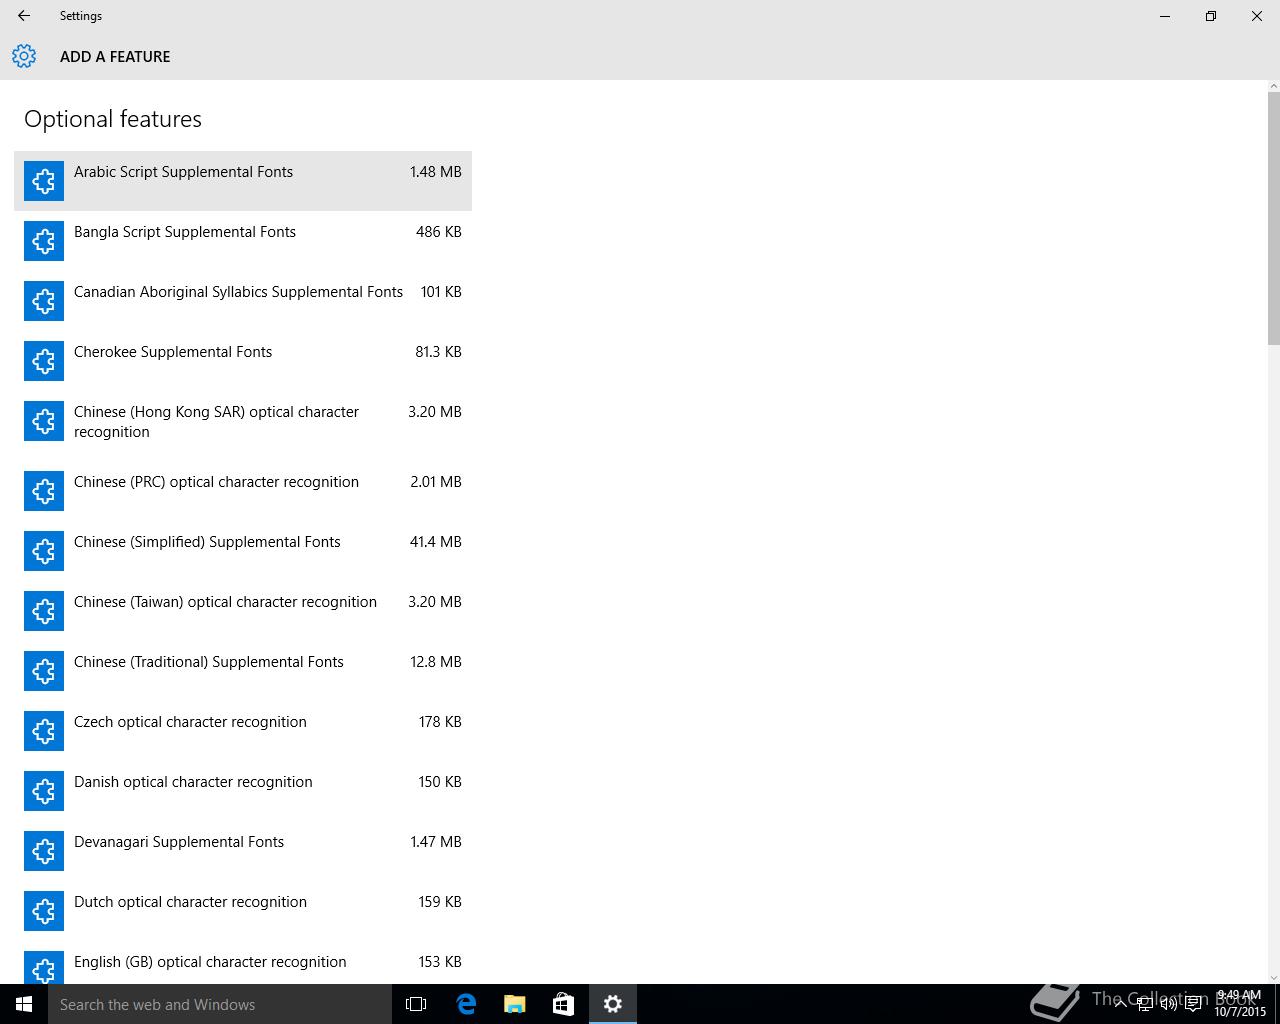Click puzzle icon for Czech optical character recognition
The image size is (1280, 1024).
44,731
